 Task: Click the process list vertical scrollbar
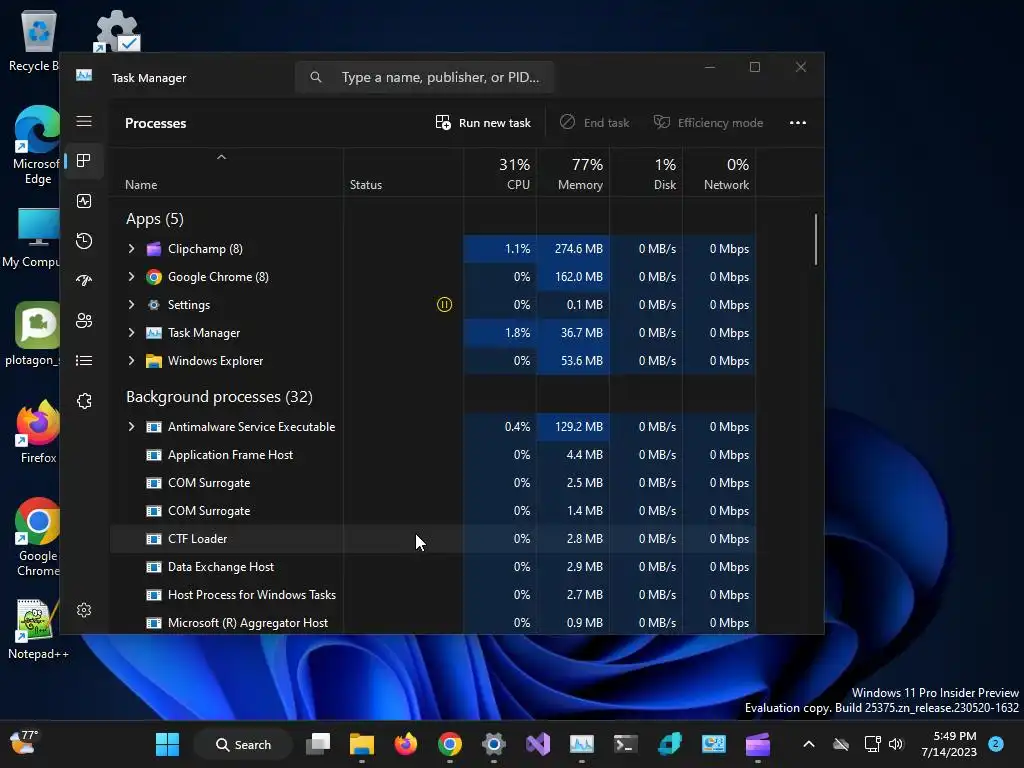[x=816, y=239]
